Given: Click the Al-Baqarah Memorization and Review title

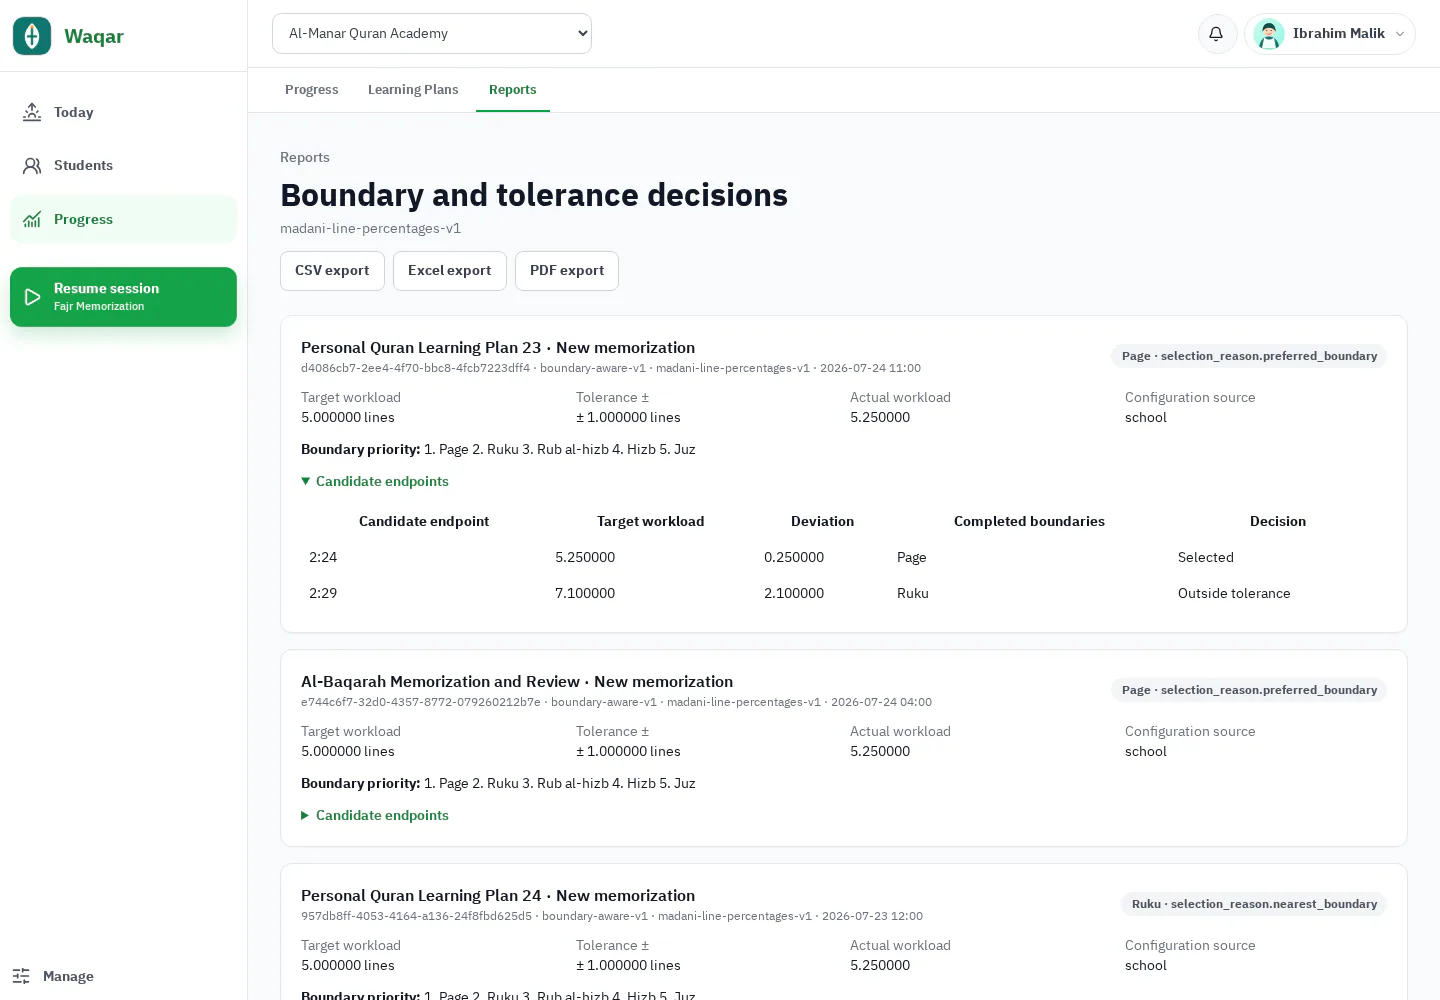Looking at the screenshot, I should click(517, 681).
